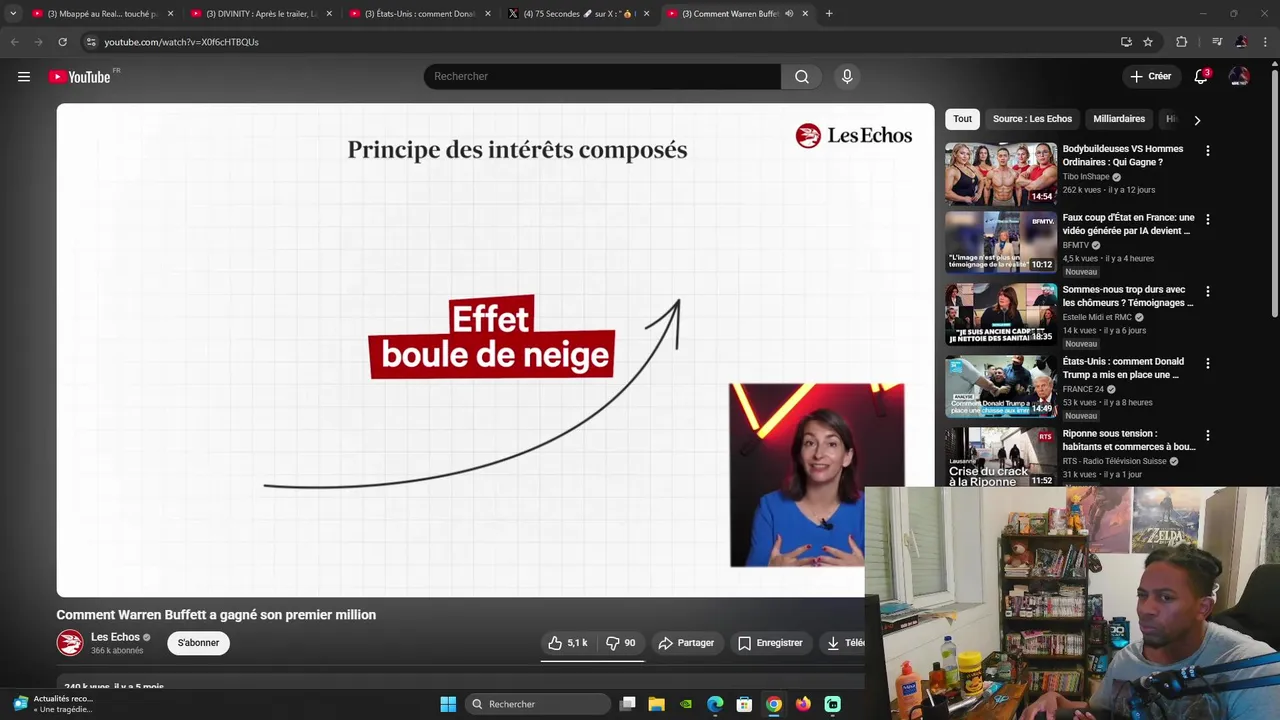This screenshot has width=1280, height=720.
Task: Reload the page
Action: [62, 42]
